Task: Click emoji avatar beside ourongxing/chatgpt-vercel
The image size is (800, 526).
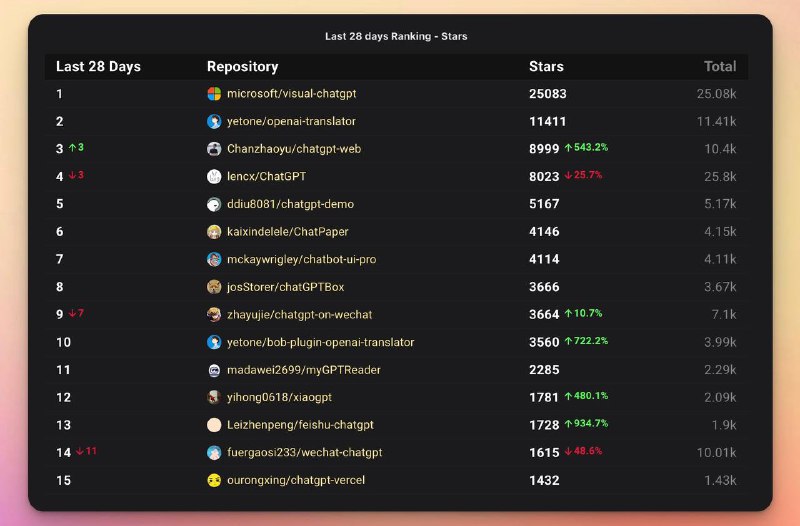Action: coord(214,480)
